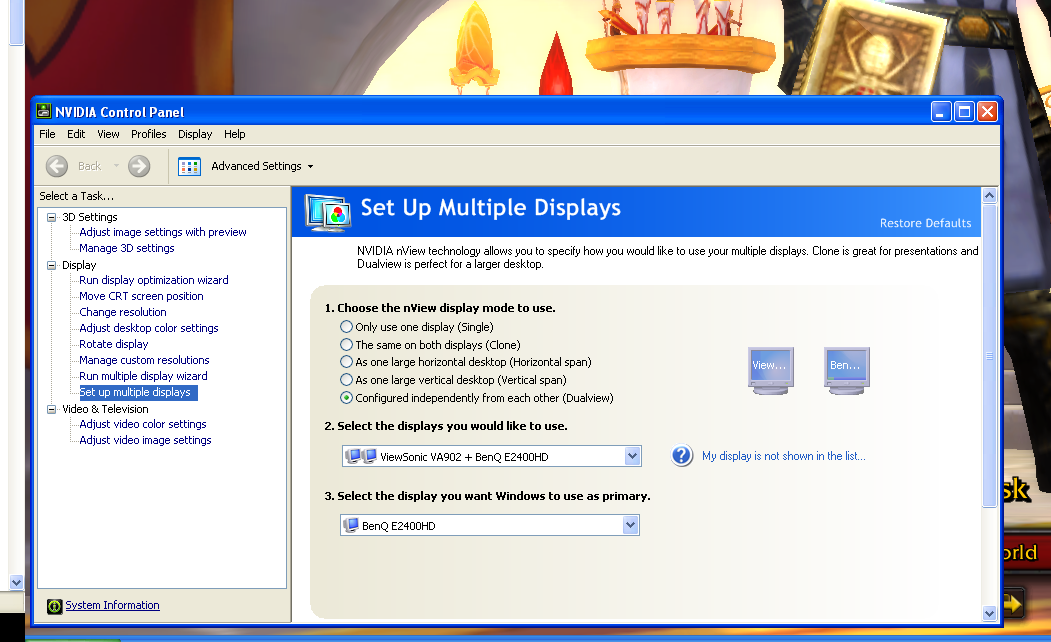Image resolution: width=1051 pixels, height=642 pixels.
Task: Open the Back history dropdown arrow
Action: 116,166
